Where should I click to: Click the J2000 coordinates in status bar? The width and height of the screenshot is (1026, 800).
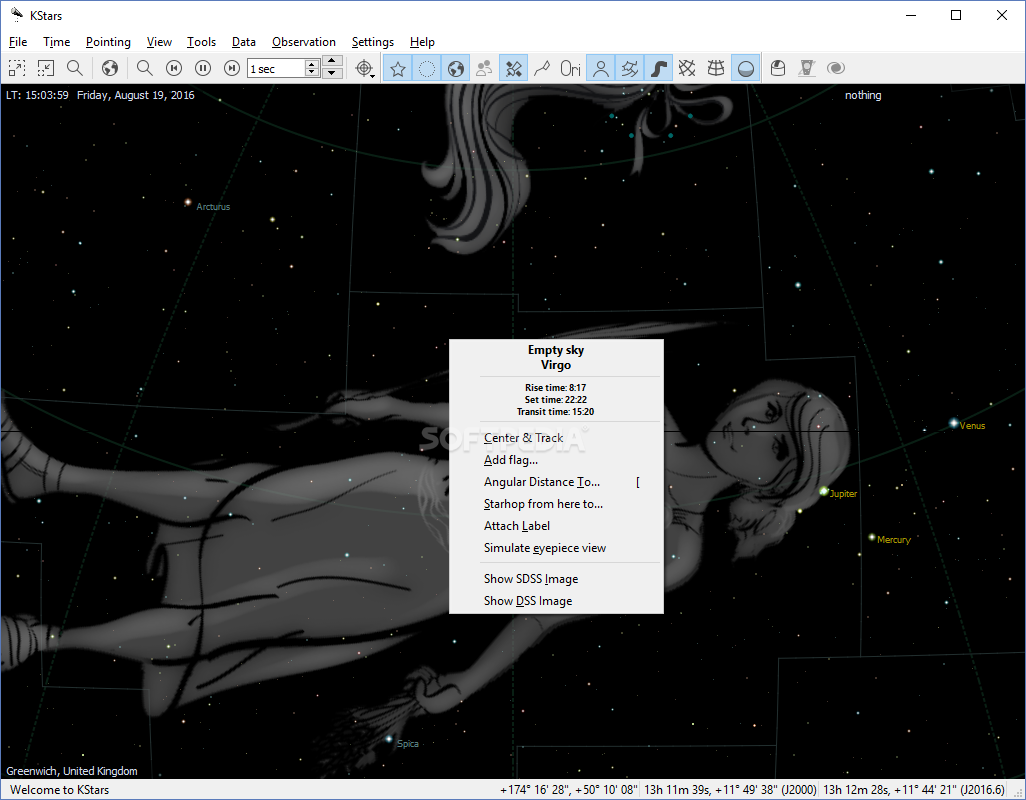[730, 790]
